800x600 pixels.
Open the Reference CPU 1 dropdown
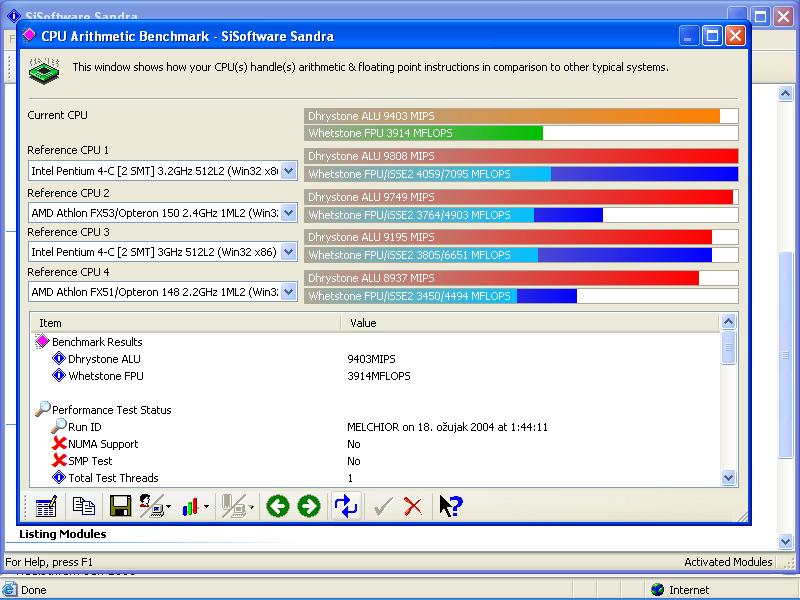click(x=289, y=171)
